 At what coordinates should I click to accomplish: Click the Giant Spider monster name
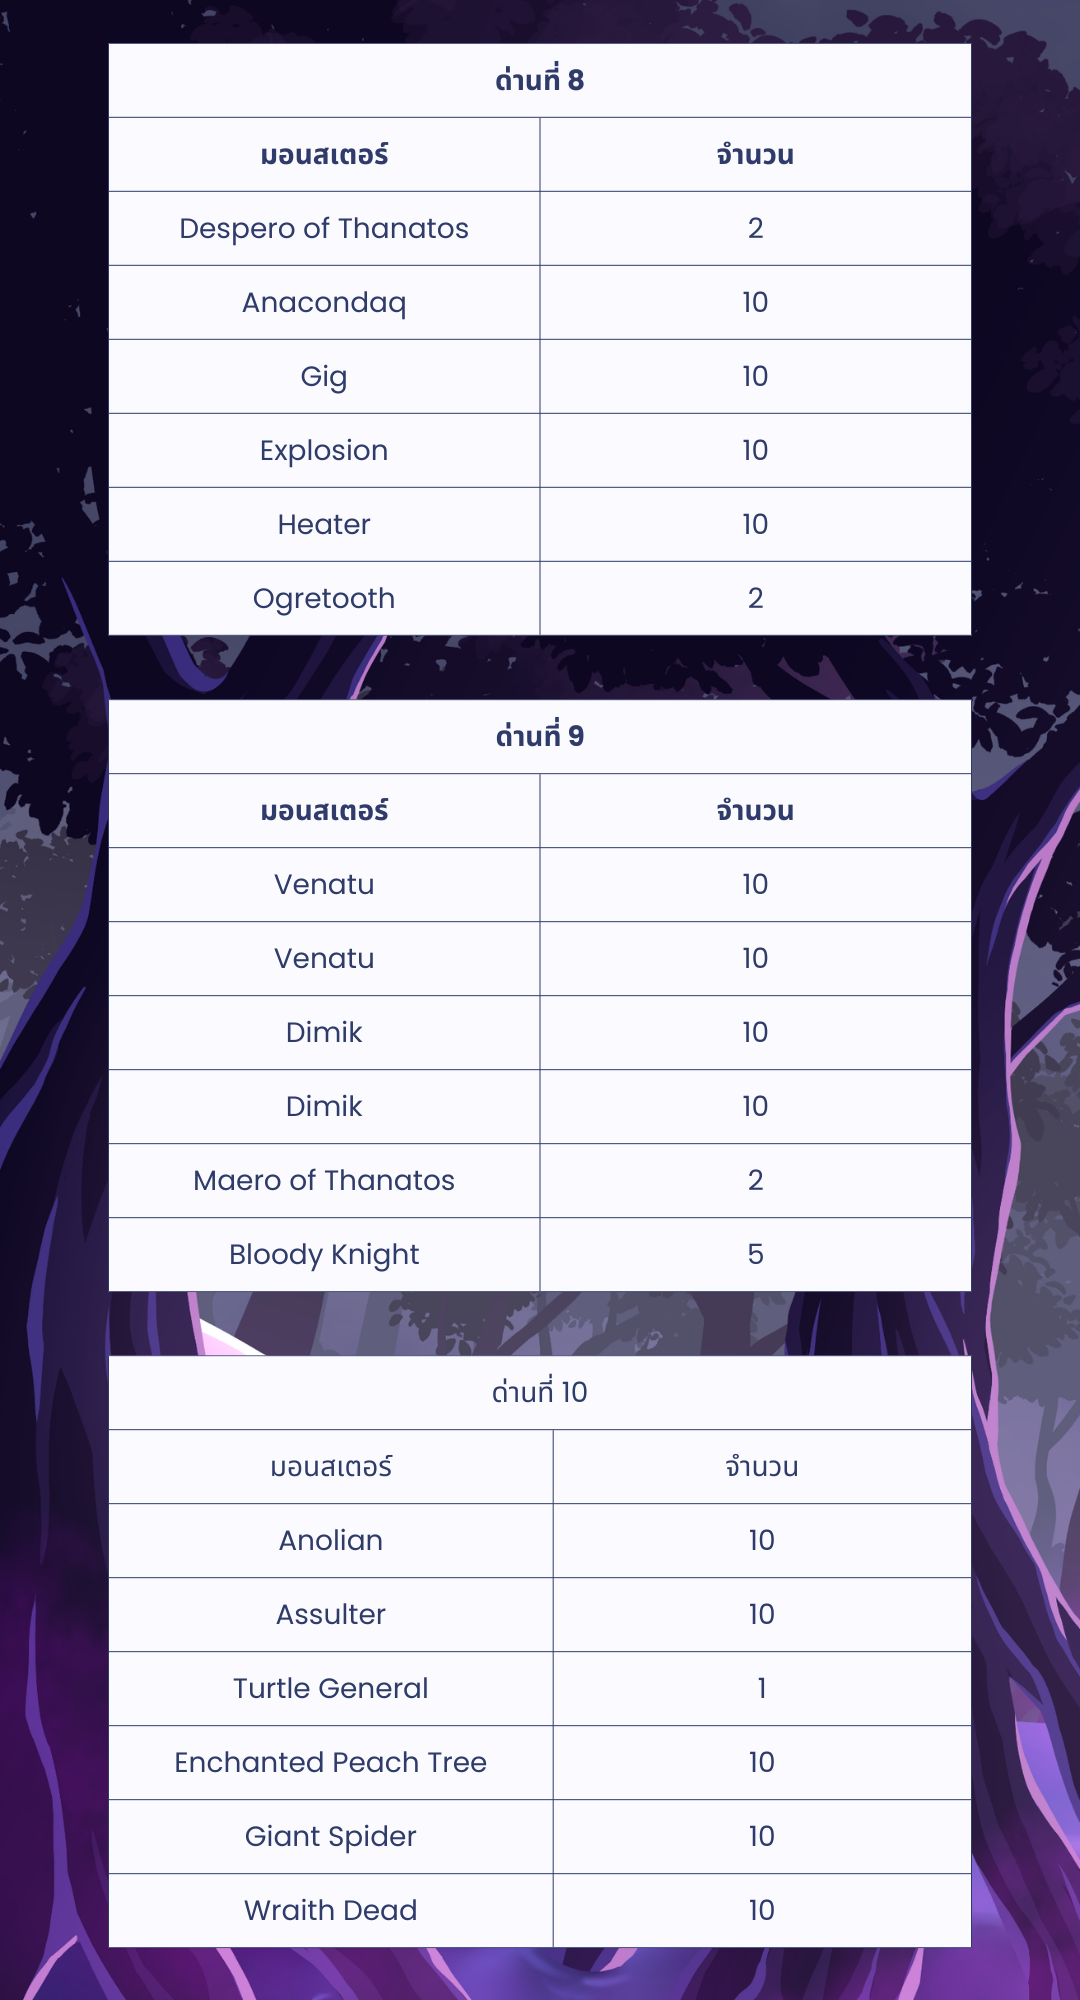[x=330, y=1836]
